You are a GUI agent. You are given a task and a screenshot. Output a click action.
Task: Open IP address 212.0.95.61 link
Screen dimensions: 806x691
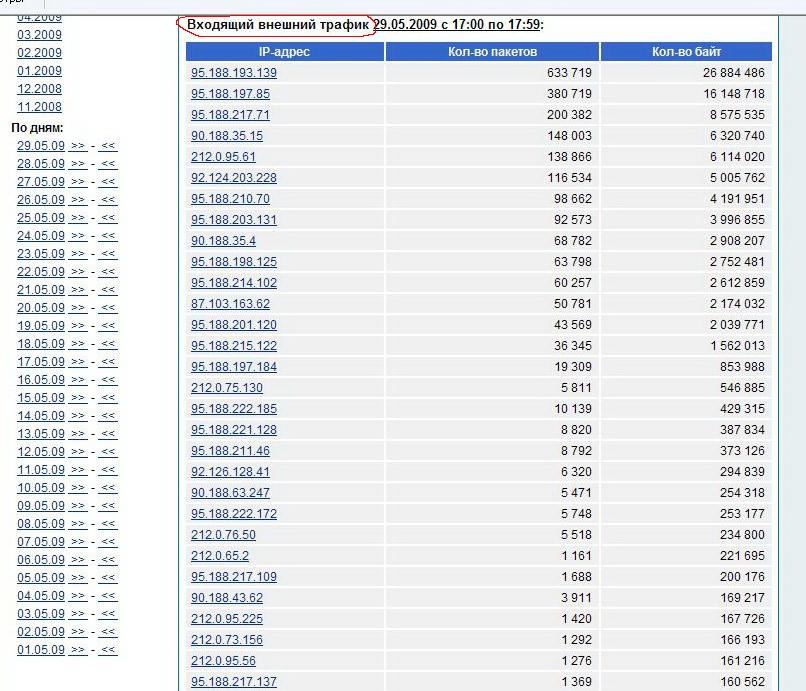point(223,157)
